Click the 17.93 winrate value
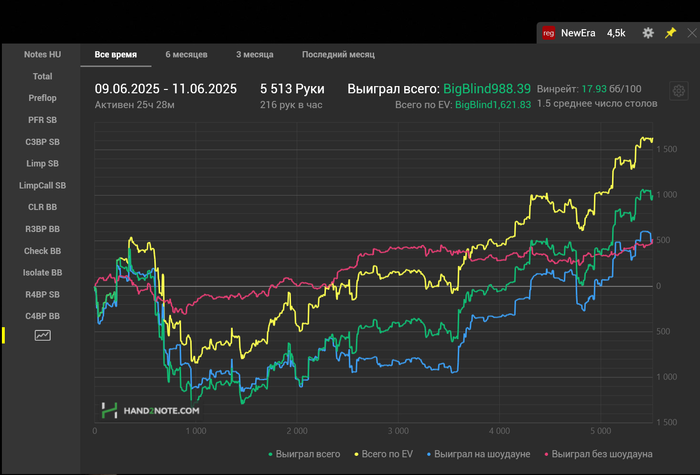The width and height of the screenshot is (700, 475). (x=594, y=89)
